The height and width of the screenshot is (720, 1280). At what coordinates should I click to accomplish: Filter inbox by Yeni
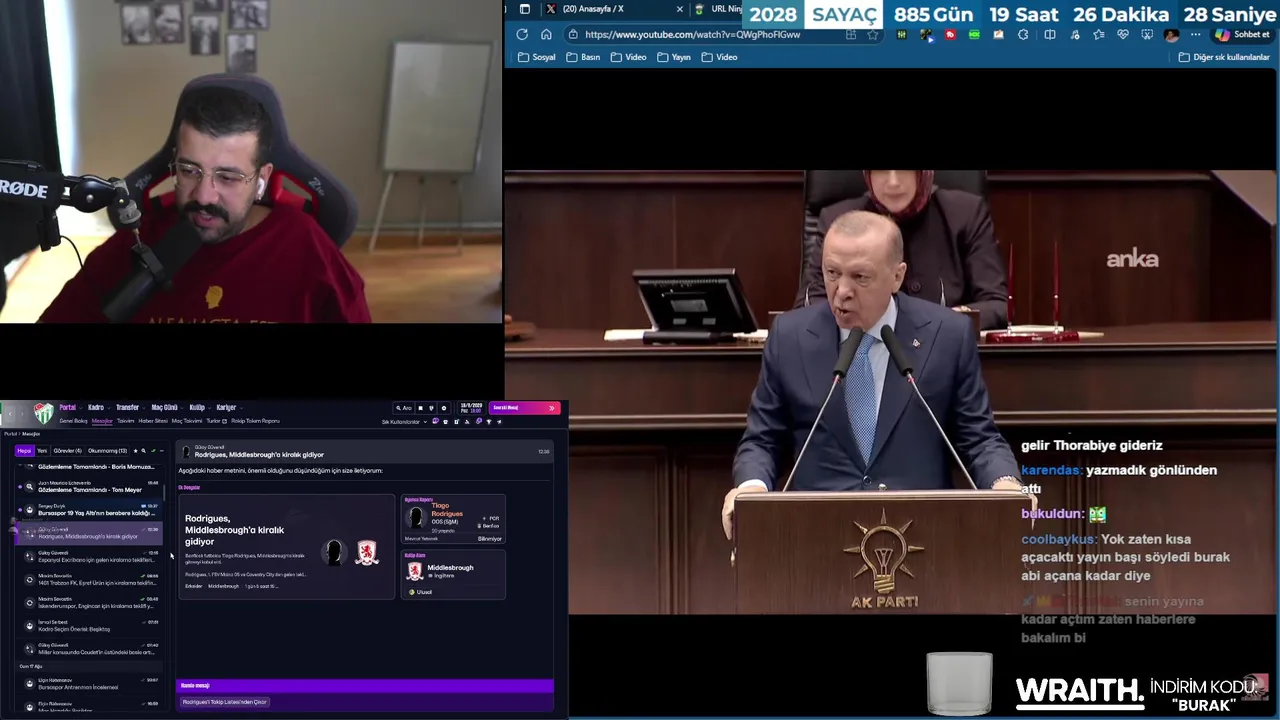coord(42,451)
